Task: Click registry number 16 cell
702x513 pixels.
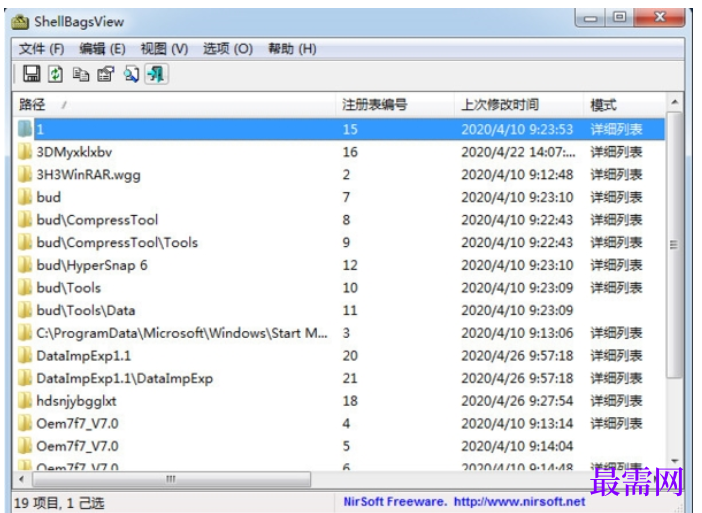Action: coord(350,152)
